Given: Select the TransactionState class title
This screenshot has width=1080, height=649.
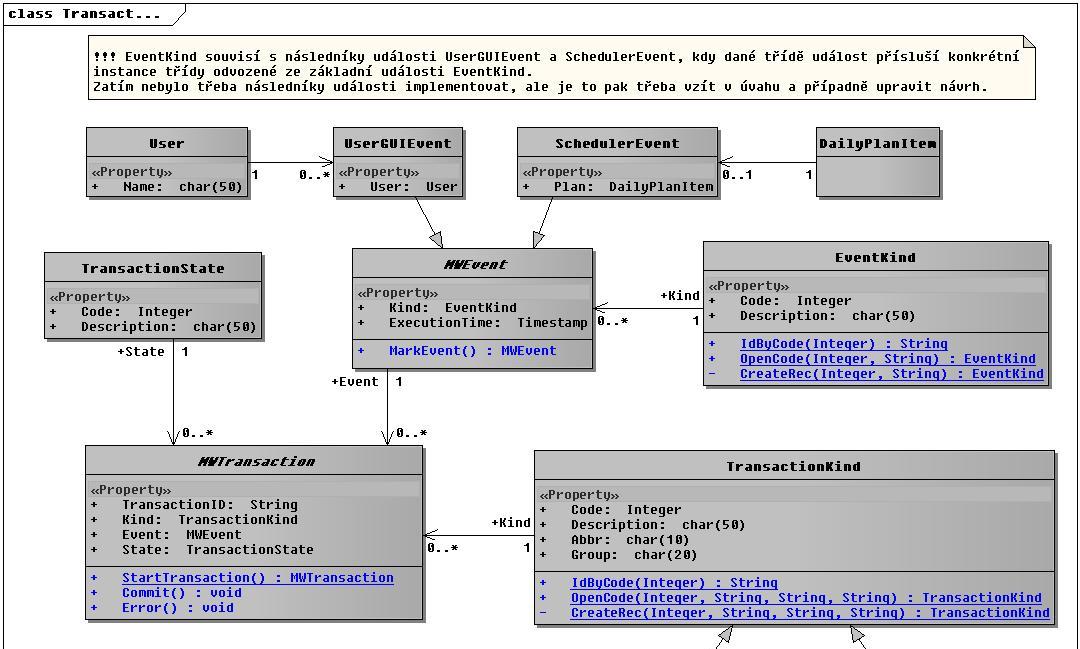Looking at the screenshot, I should click(x=153, y=268).
